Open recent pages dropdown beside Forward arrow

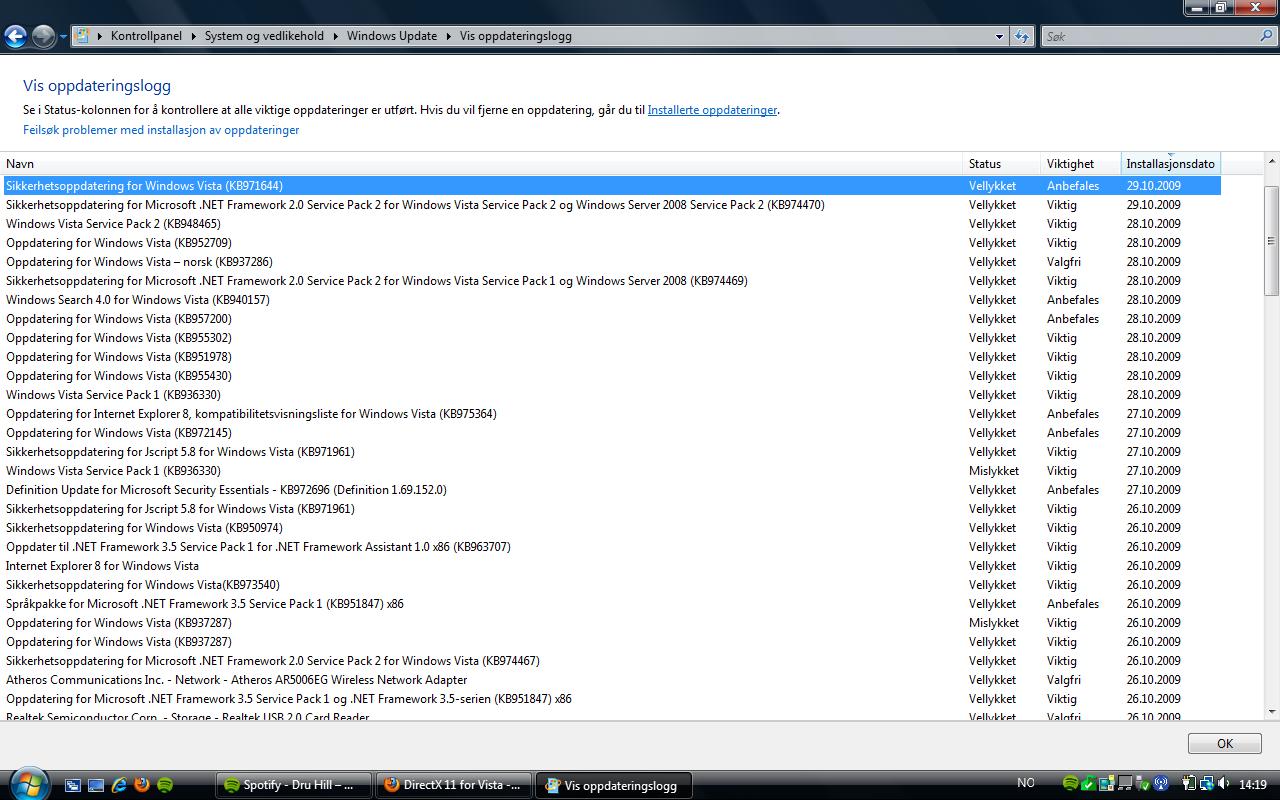(63, 37)
